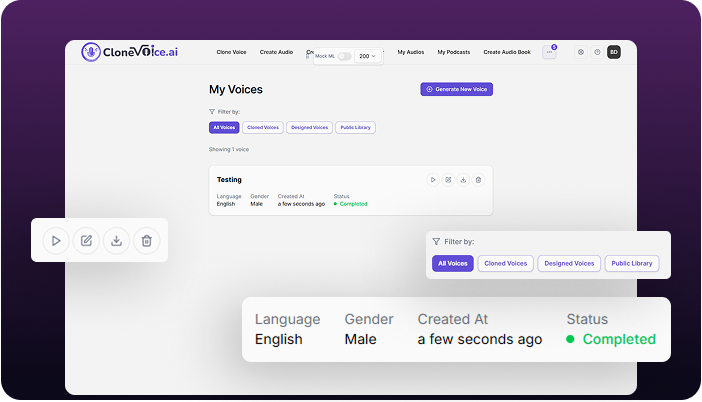Click the Generate New Voice button
Viewport: 702px width, 402px height.
[x=456, y=89]
